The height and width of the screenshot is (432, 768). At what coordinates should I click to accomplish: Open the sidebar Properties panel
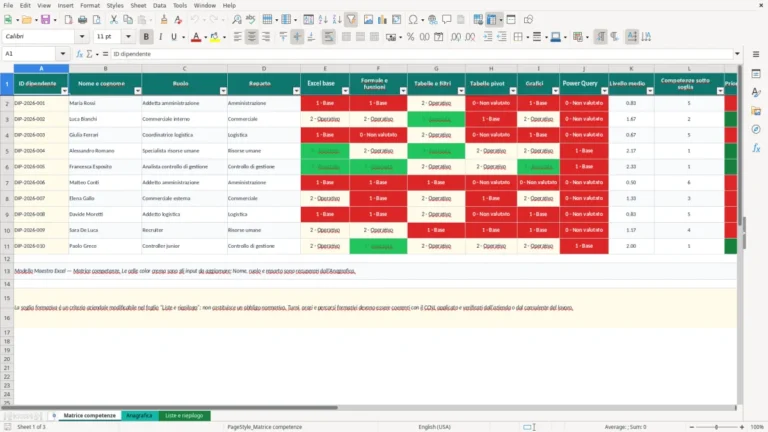756,73
